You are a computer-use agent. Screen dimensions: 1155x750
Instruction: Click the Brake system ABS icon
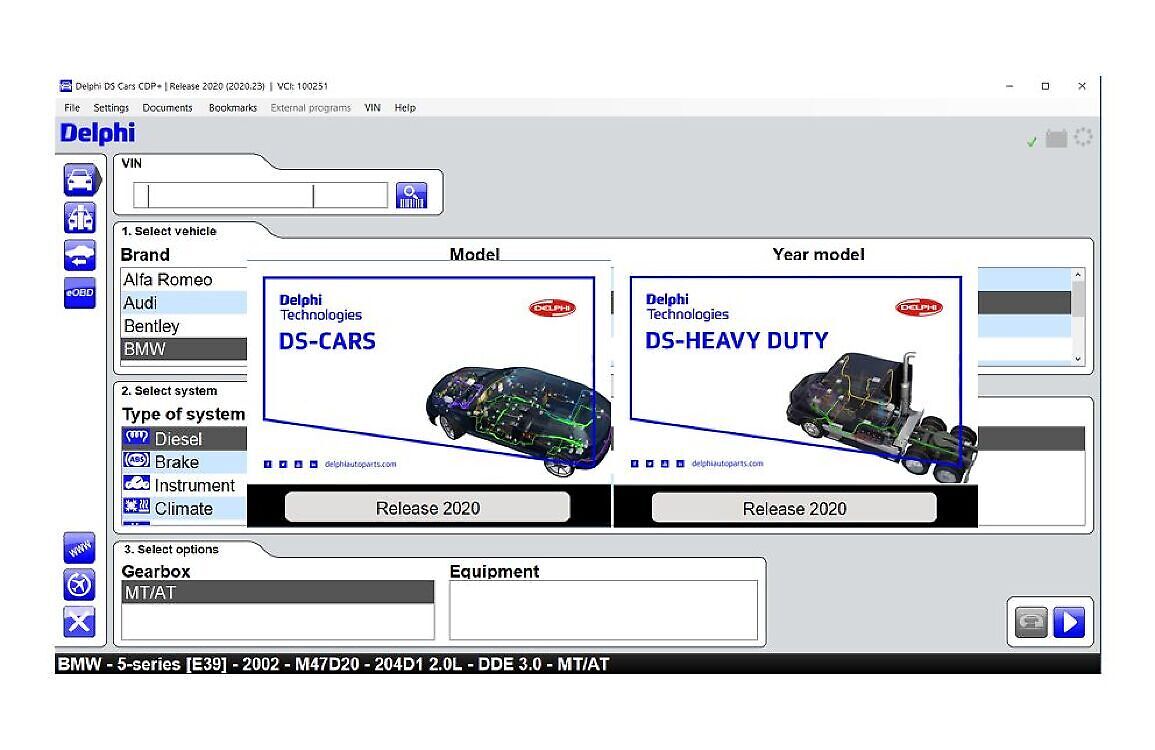point(137,461)
